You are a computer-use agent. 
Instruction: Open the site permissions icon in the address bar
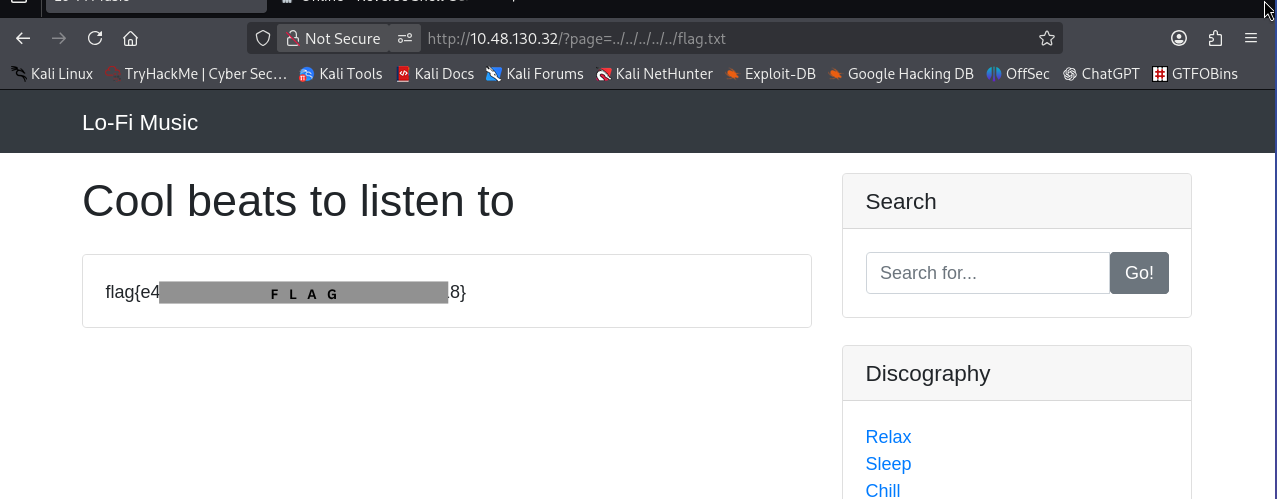pyautogui.click(x=405, y=38)
